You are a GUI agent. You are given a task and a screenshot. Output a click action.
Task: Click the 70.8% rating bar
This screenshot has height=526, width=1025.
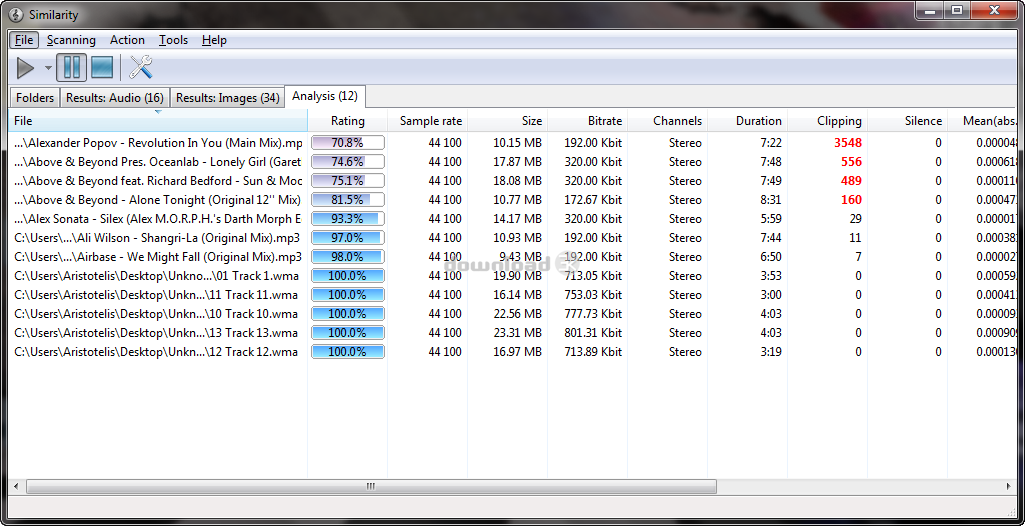click(x=348, y=142)
